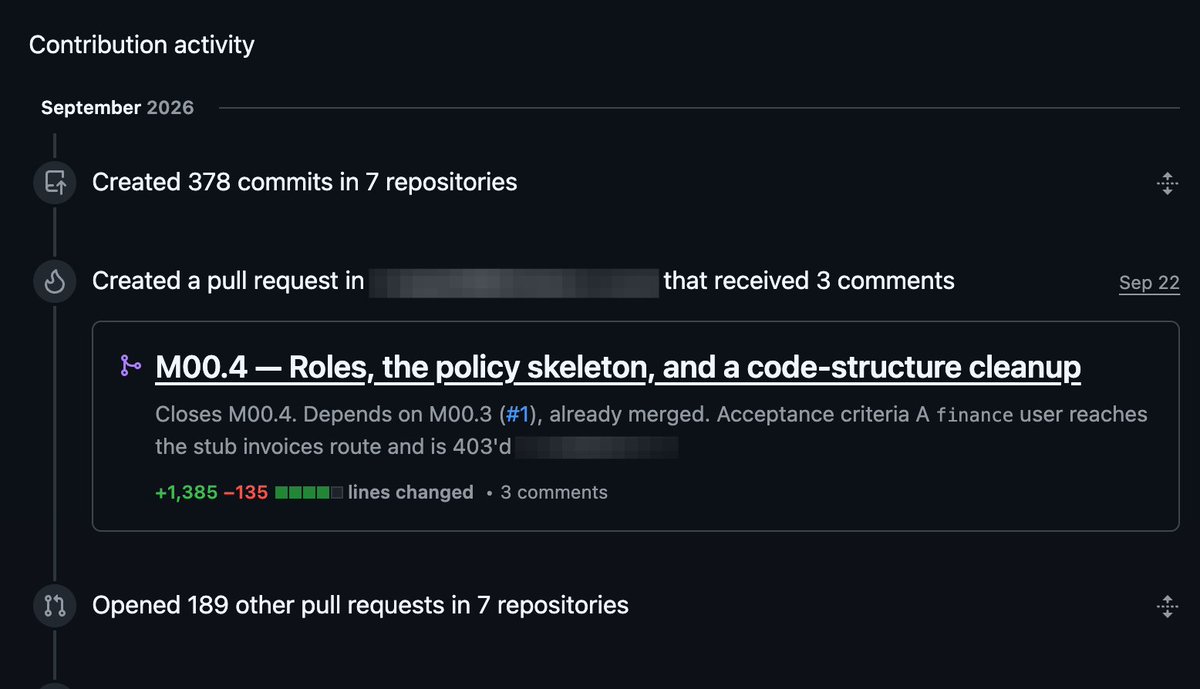Click the 3 comments label in card

[x=554, y=492]
